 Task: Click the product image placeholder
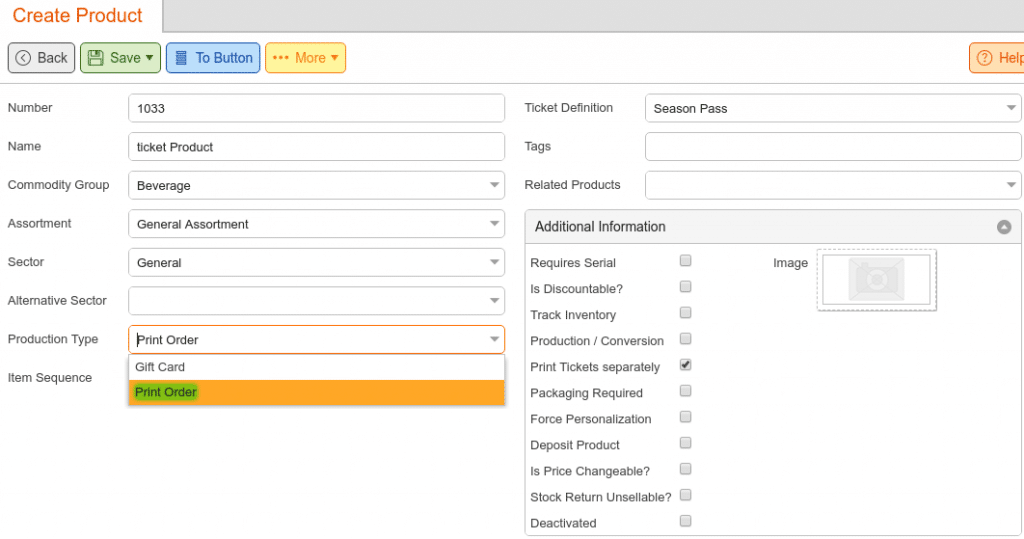pyautogui.click(x=876, y=280)
